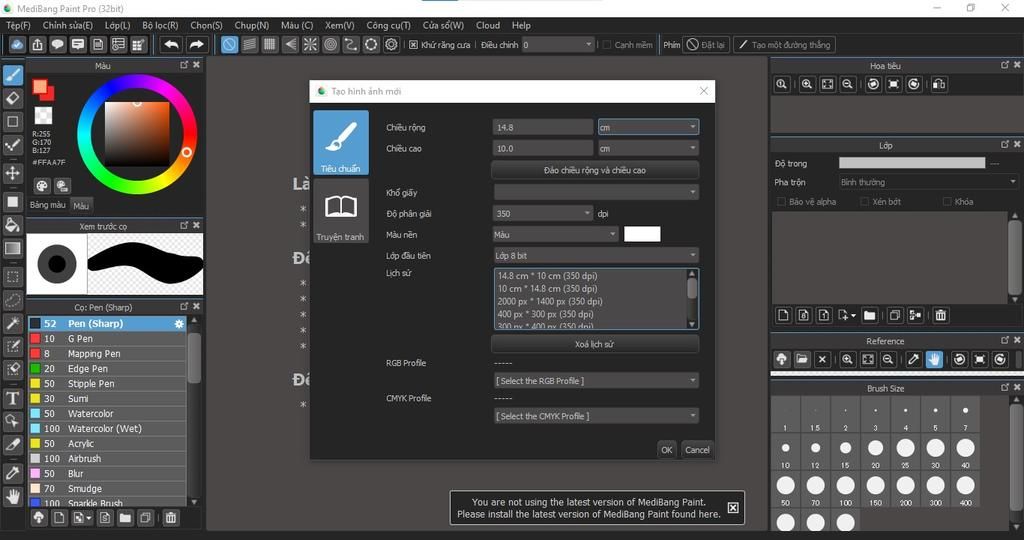1024x540 pixels.
Task: Zoom in within the Navigator panel
Action: click(807, 84)
